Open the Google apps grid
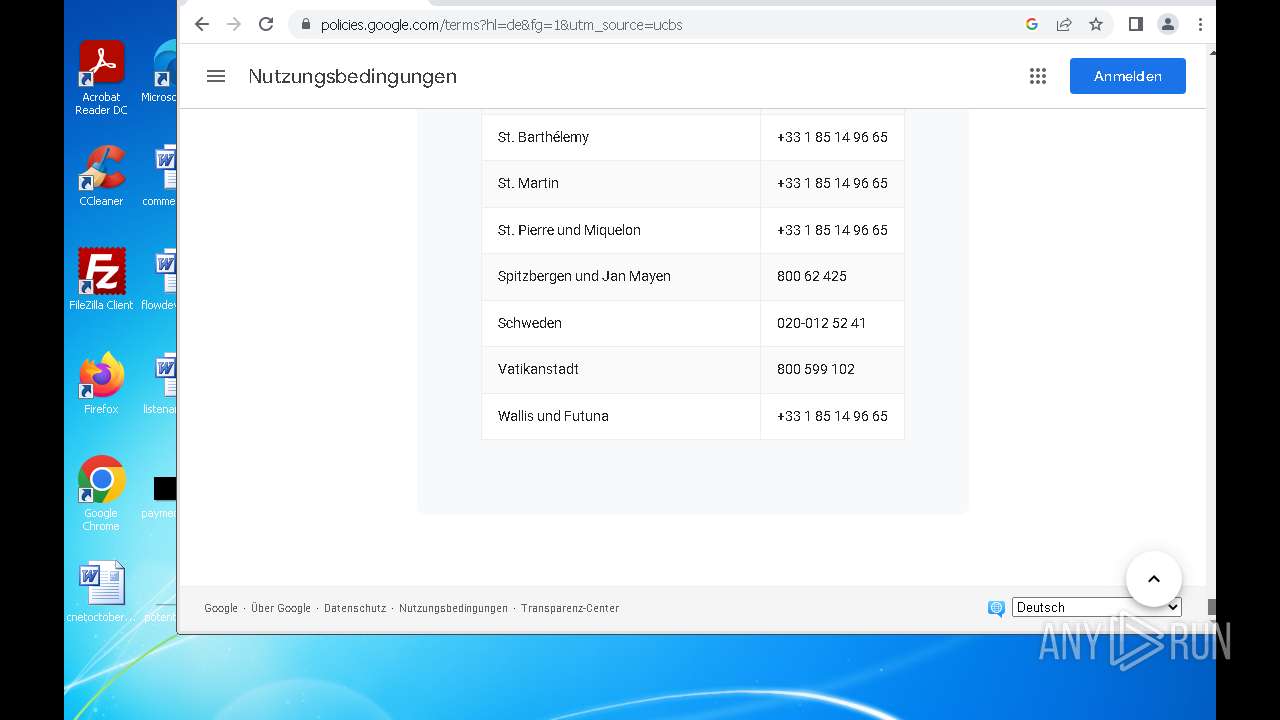This screenshot has height=720, width=1280. point(1038,76)
